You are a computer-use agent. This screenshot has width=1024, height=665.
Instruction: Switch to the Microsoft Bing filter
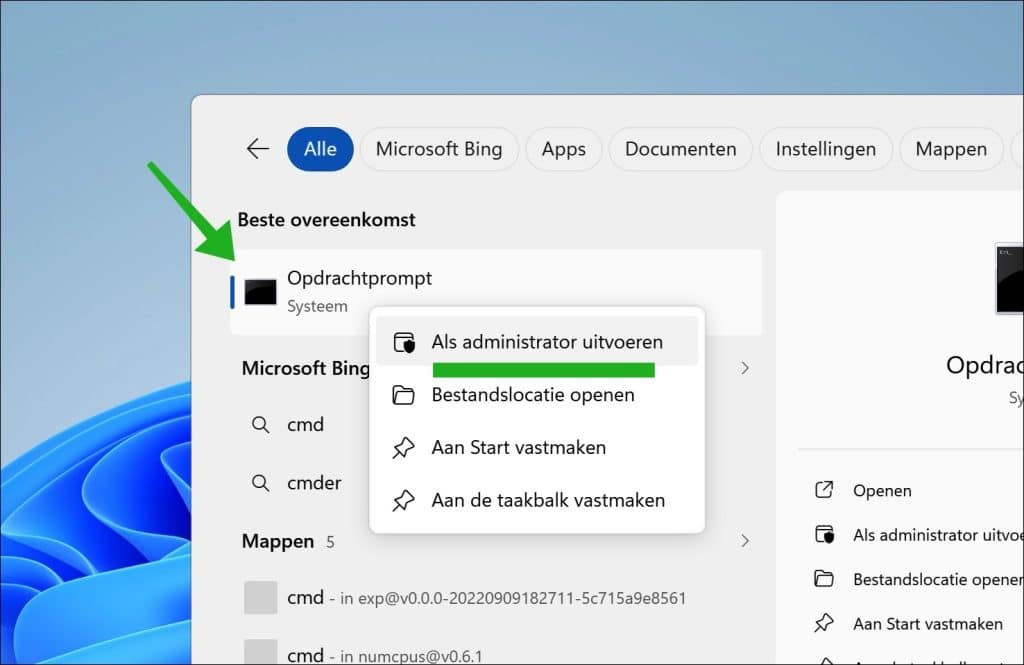coord(439,149)
